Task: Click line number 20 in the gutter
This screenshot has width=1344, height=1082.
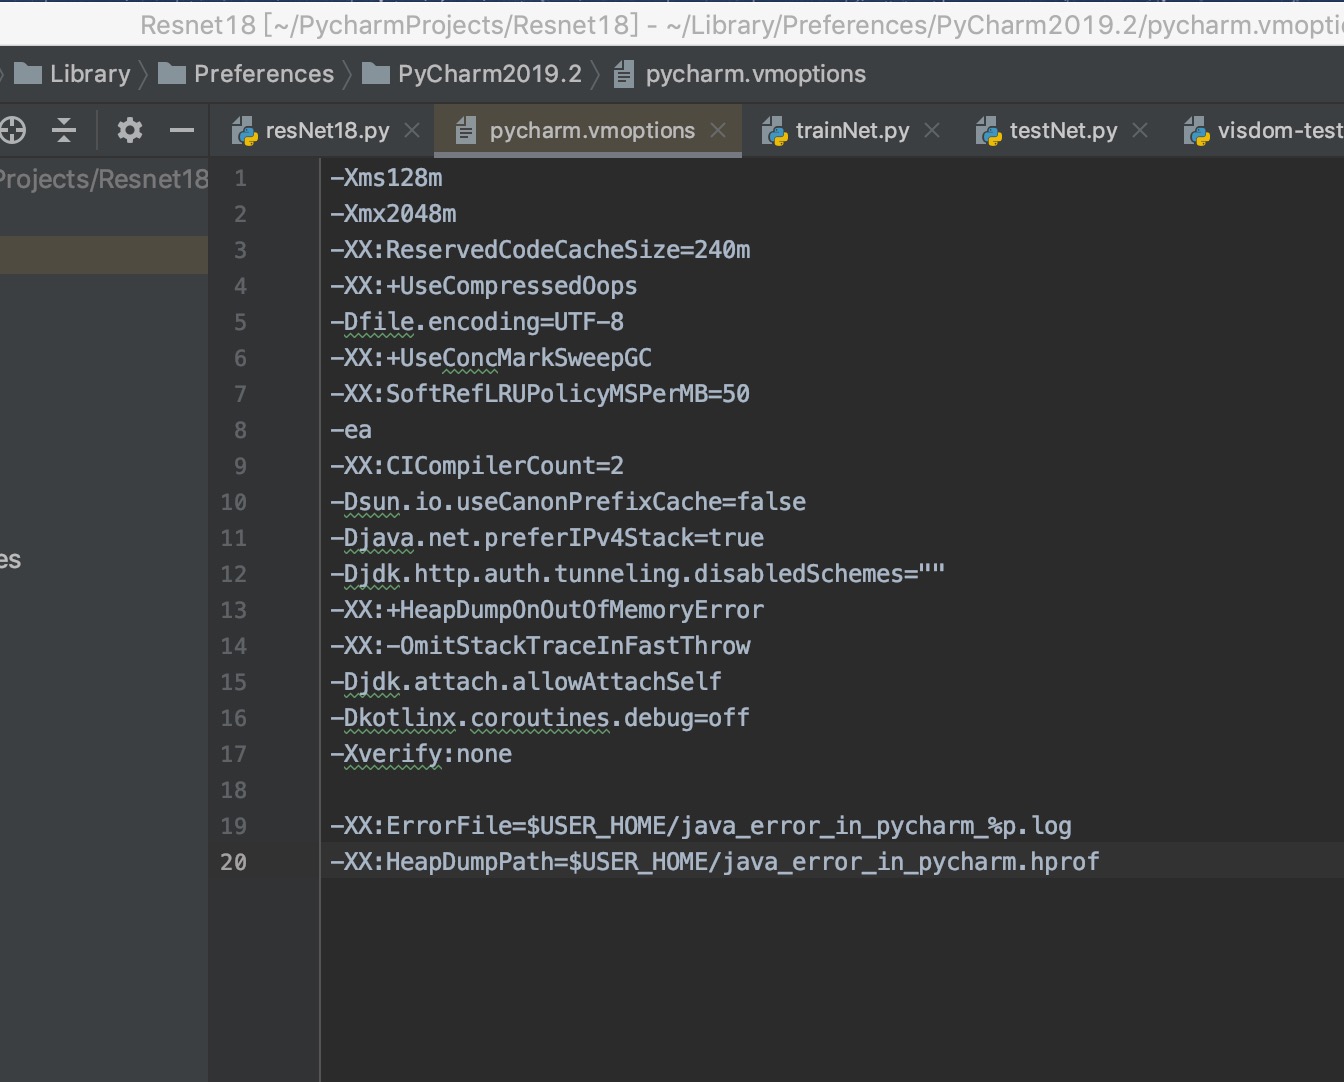Action: (234, 862)
